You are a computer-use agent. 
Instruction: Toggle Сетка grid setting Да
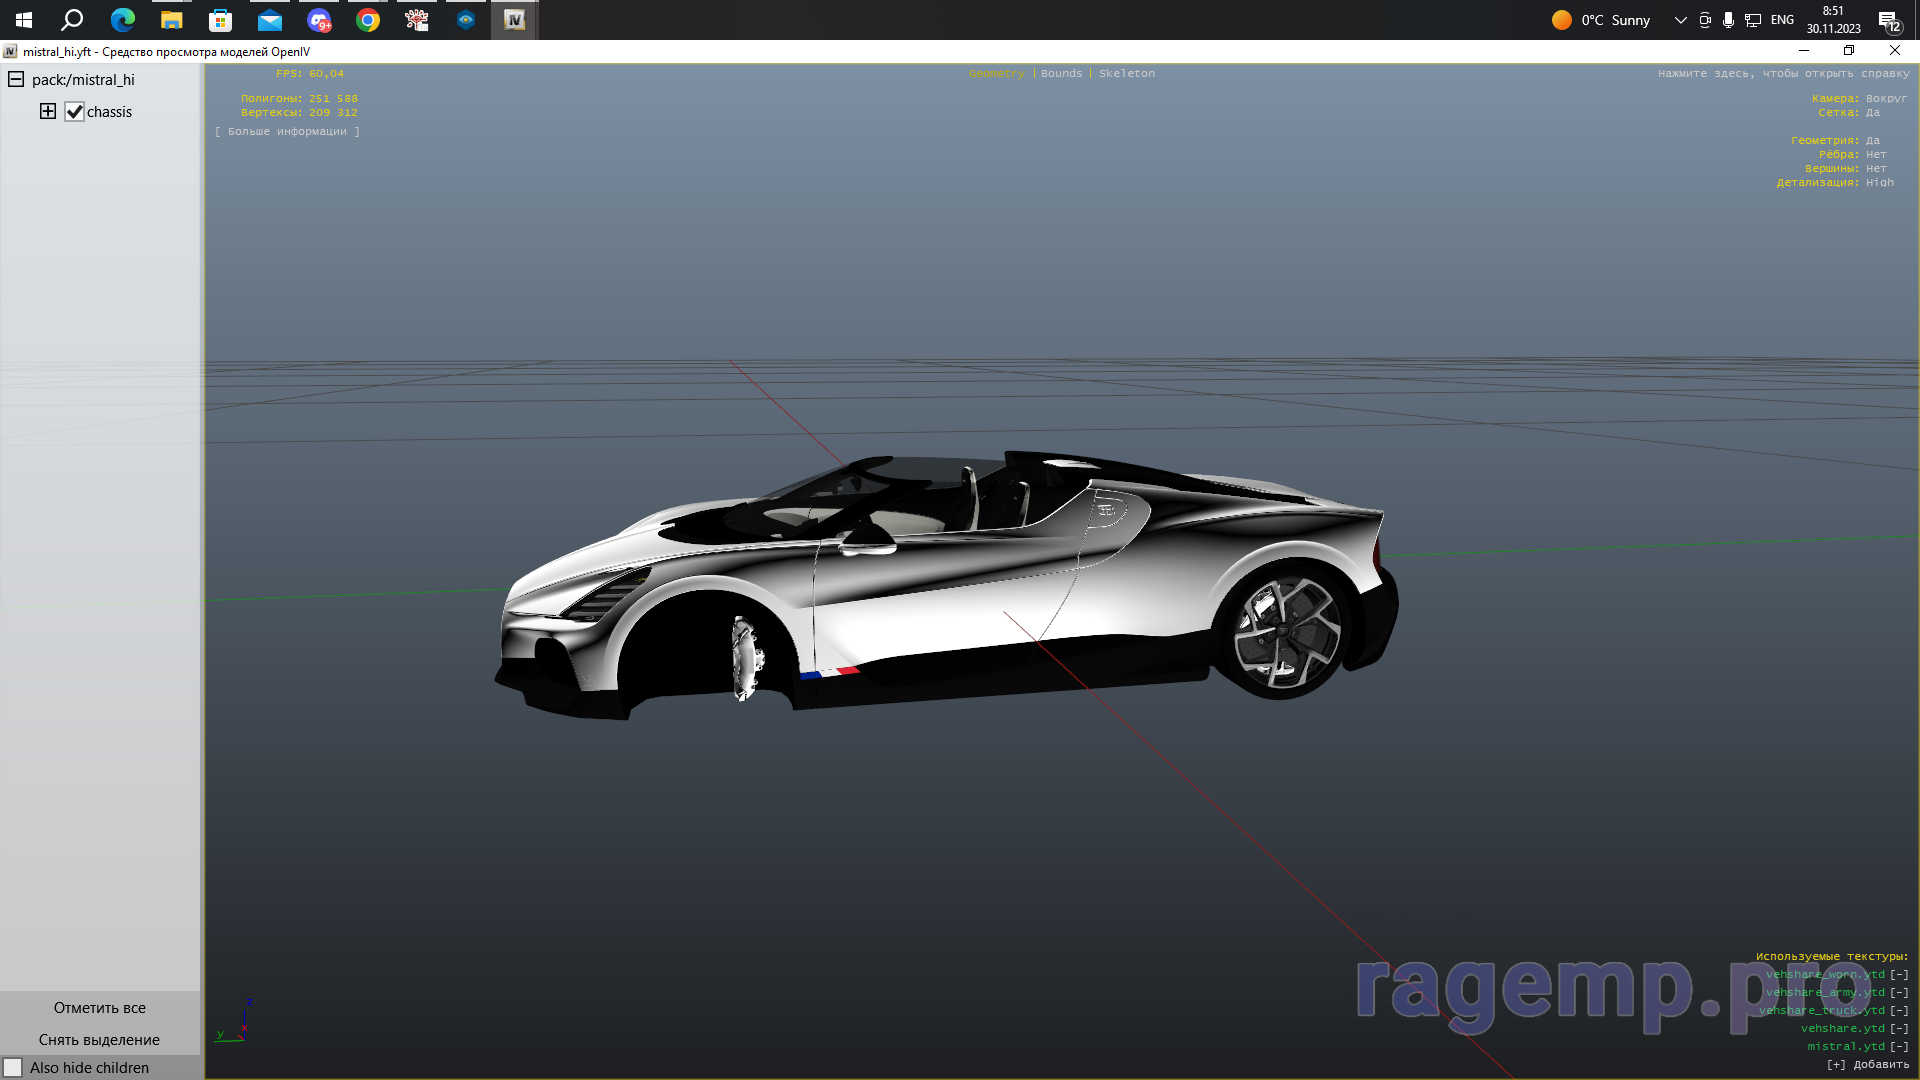coord(1873,113)
